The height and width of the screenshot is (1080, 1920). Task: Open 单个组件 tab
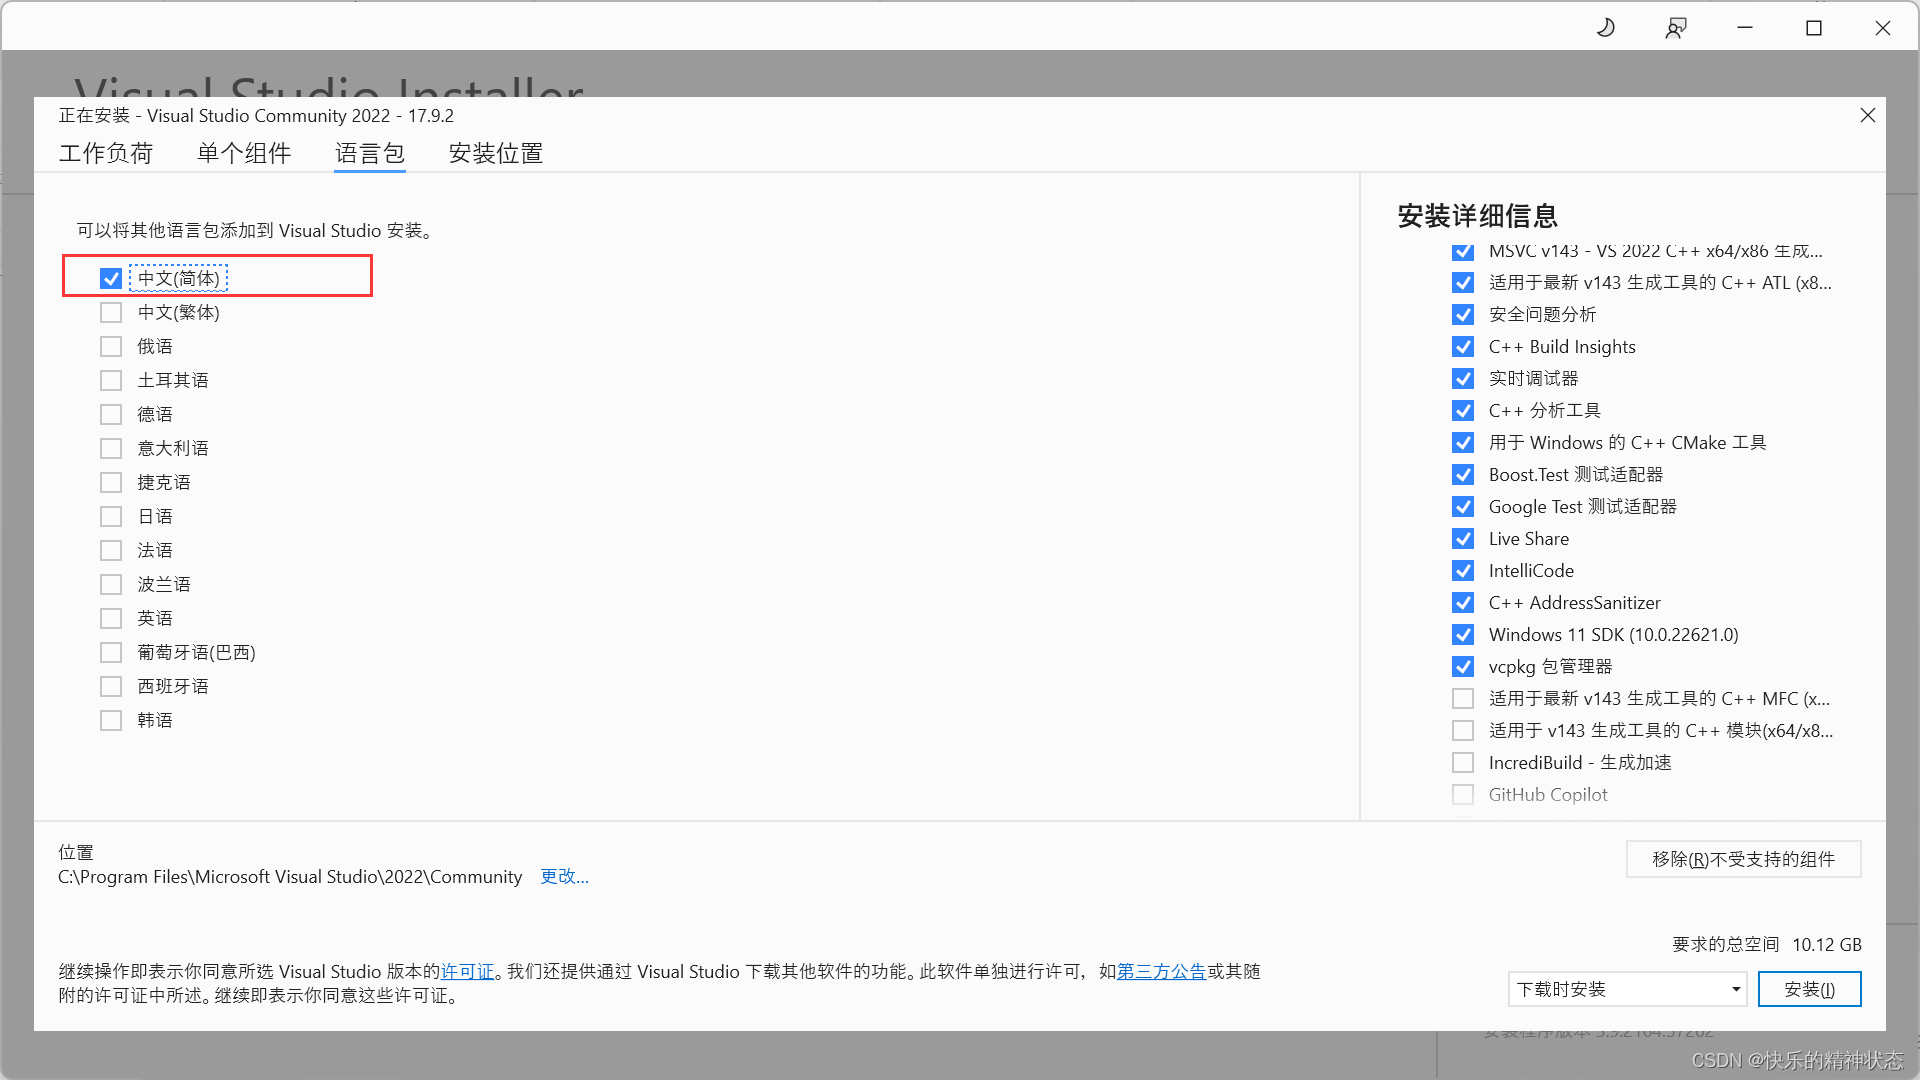coord(244,153)
